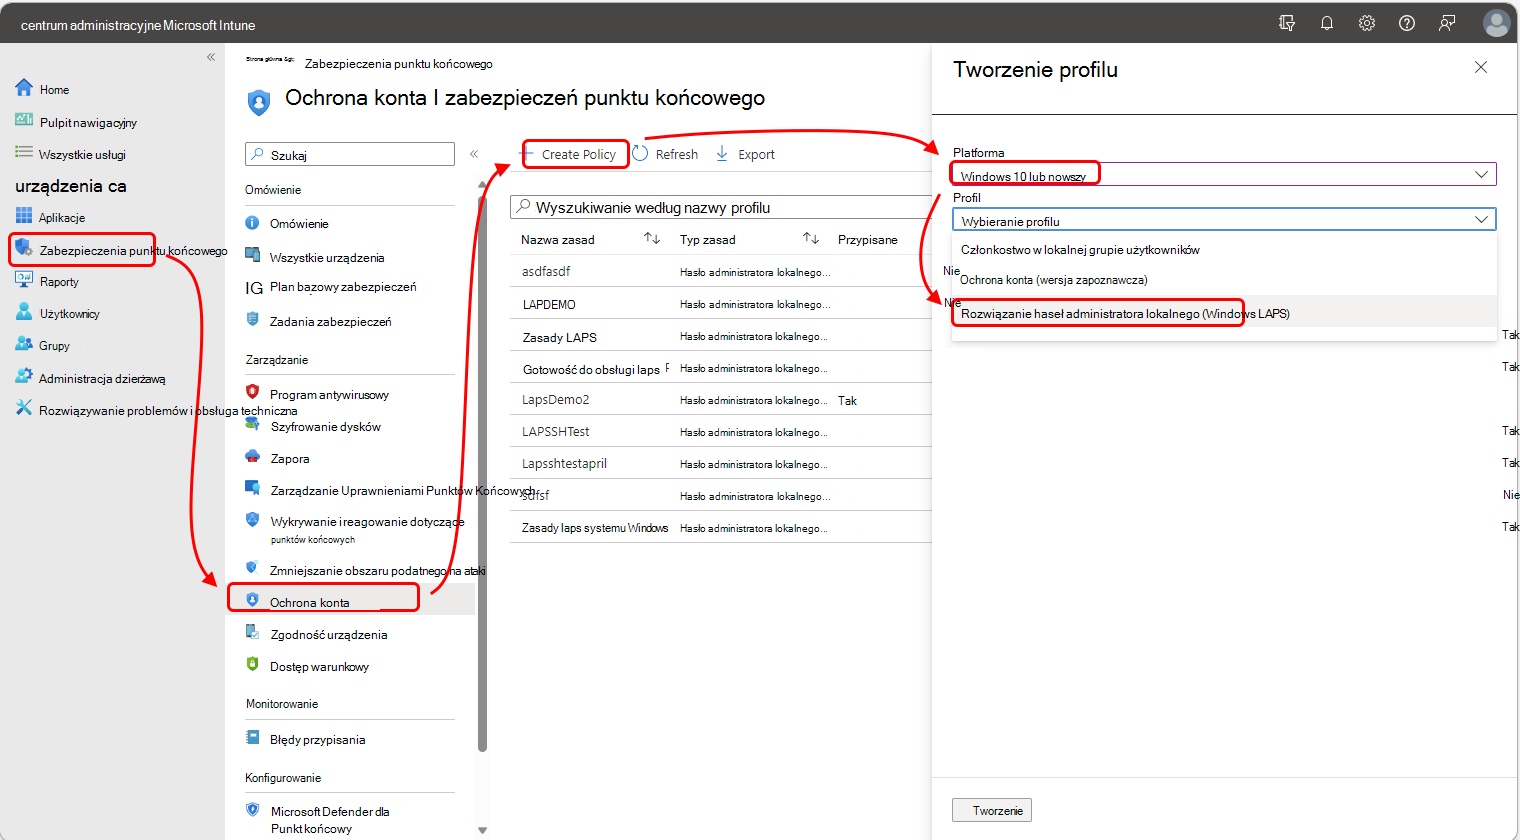Select Ochrona konta (wersja zapoznawcza) option
The width and height of the screenshot is (1520, 840).
point(1224,280)
